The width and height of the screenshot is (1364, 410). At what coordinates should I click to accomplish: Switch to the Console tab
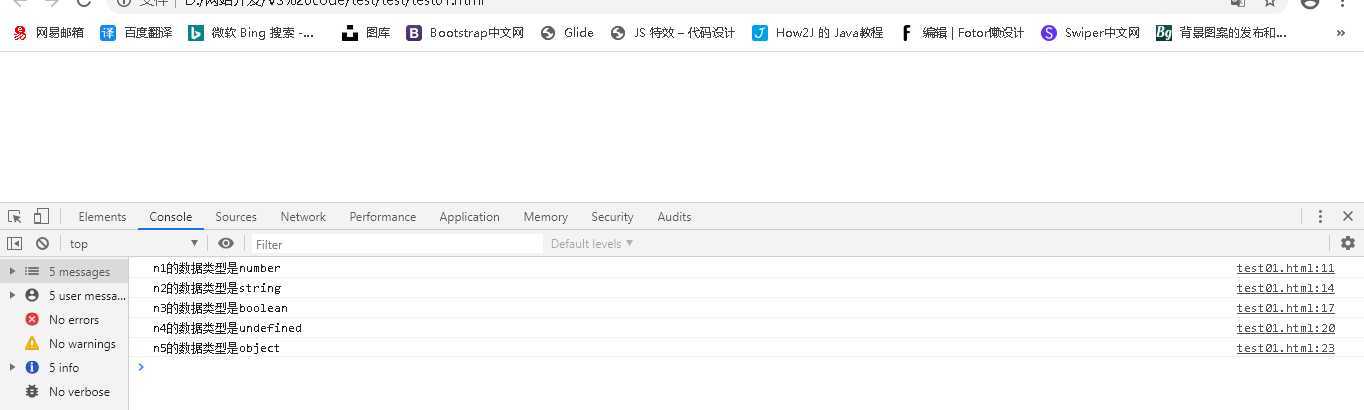click(171, 217)
